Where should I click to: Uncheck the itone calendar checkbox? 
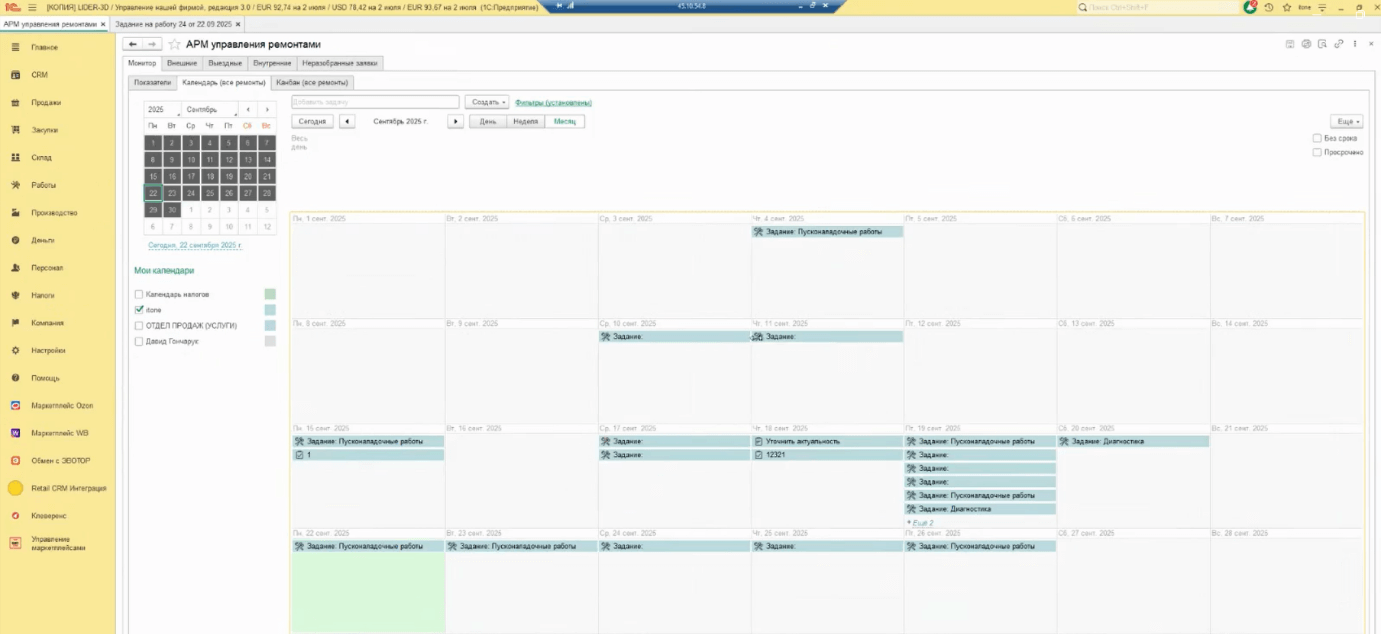point(139,310)
